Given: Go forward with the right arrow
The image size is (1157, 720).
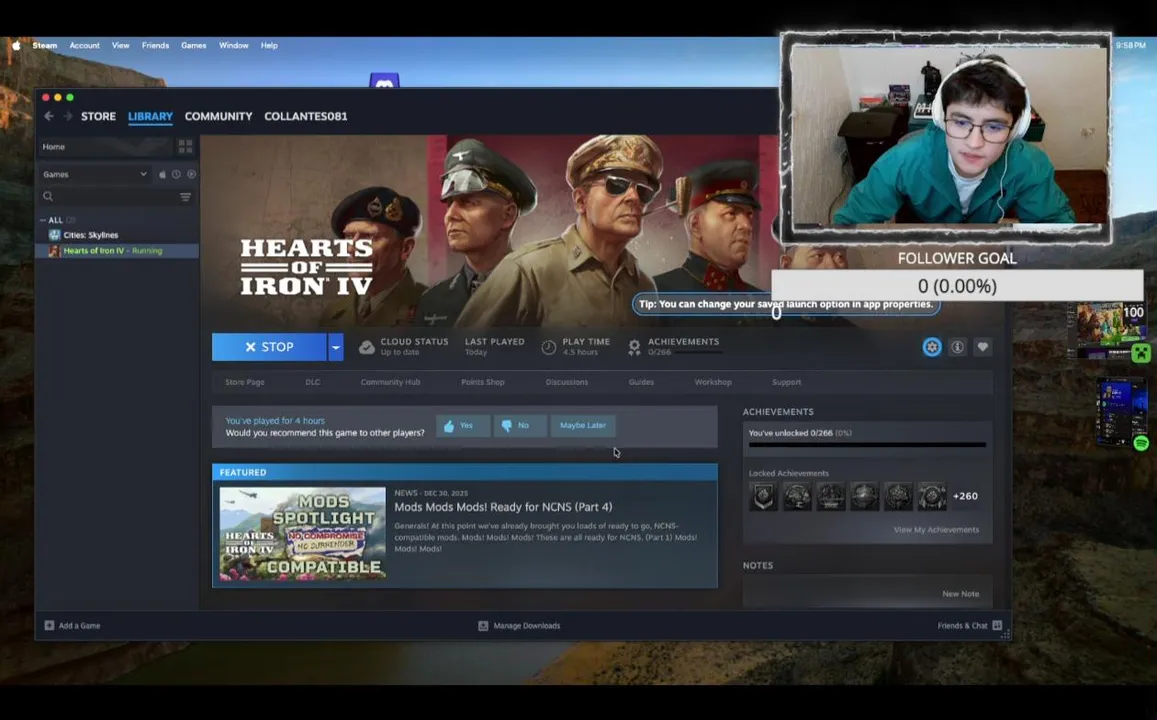Looking at the screenshot, I should pos(67,116).
